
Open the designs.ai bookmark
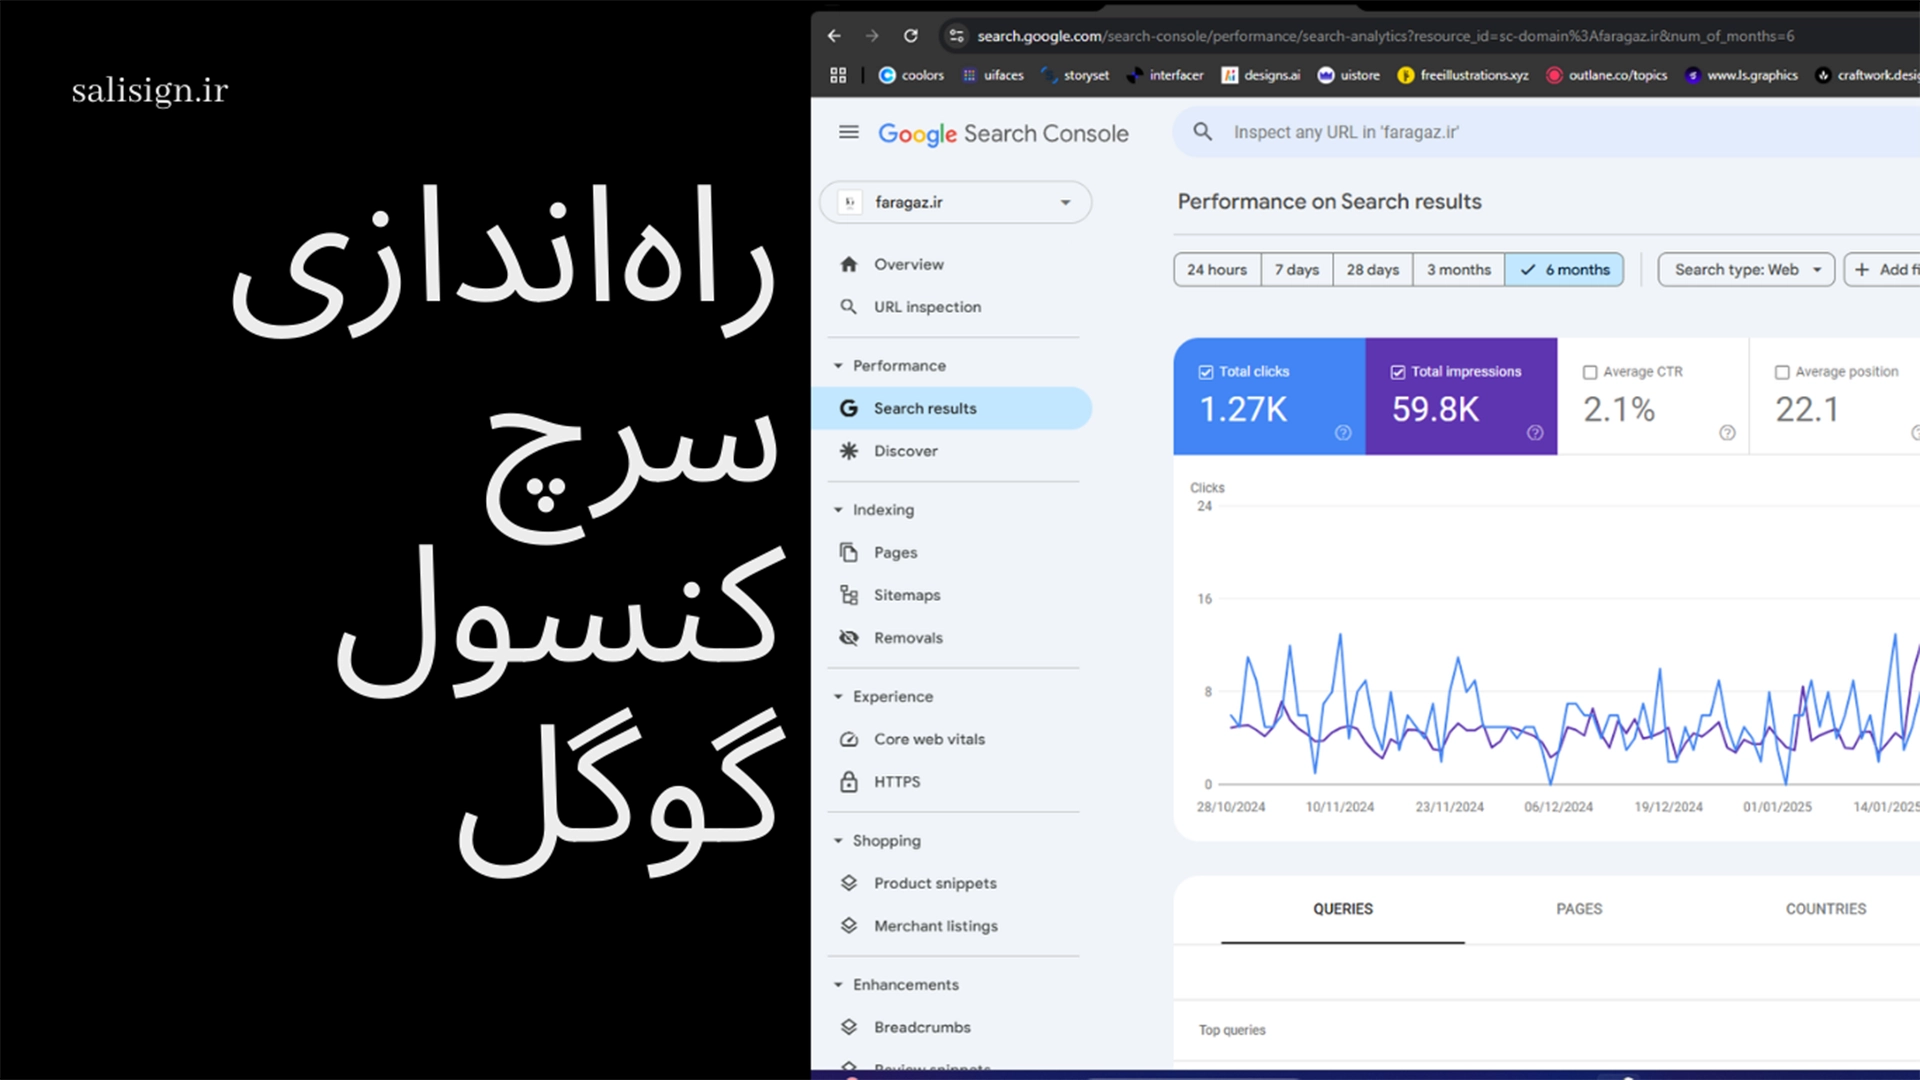[1261, 75]
